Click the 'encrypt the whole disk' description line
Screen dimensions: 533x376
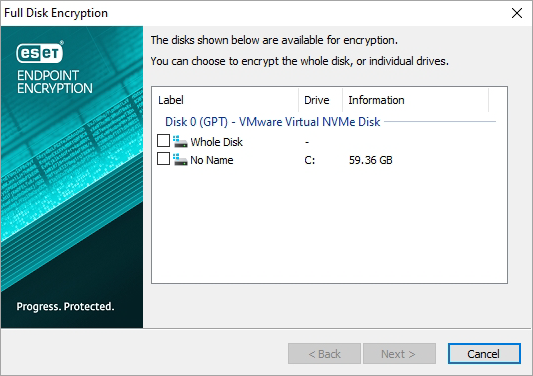pyautogui.click(x=299, y=61)
